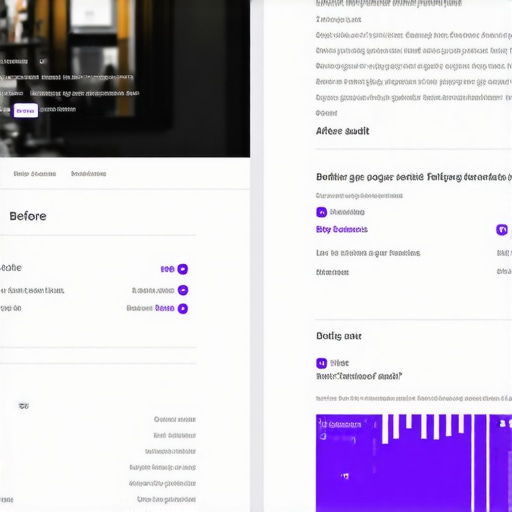The height and width of the screenshot is (512, 512).
Task: Click the purple square icon above the purple link
Action: (321, 212)
